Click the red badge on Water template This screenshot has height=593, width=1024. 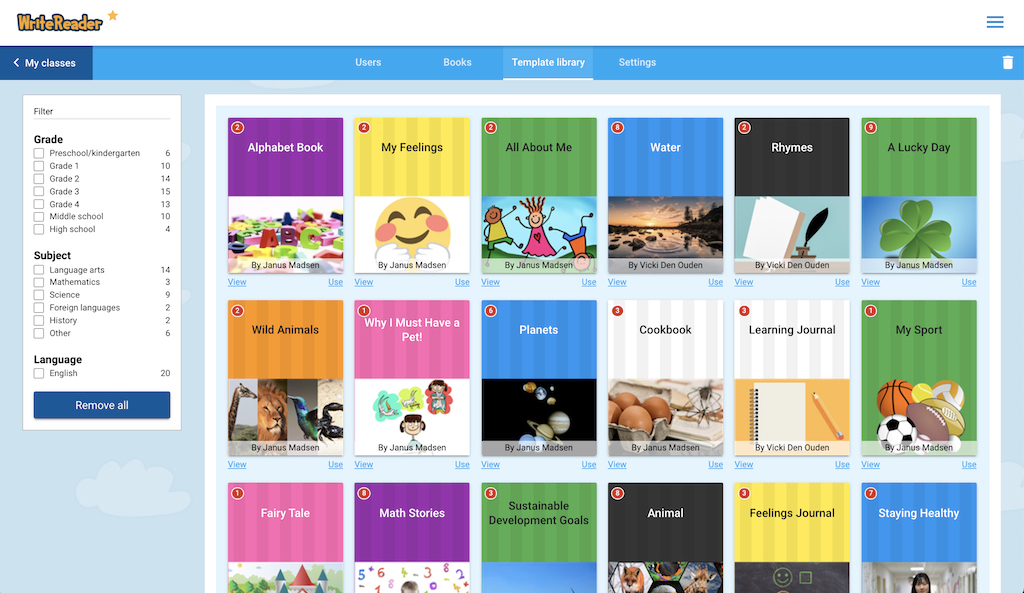pos(617,128)
